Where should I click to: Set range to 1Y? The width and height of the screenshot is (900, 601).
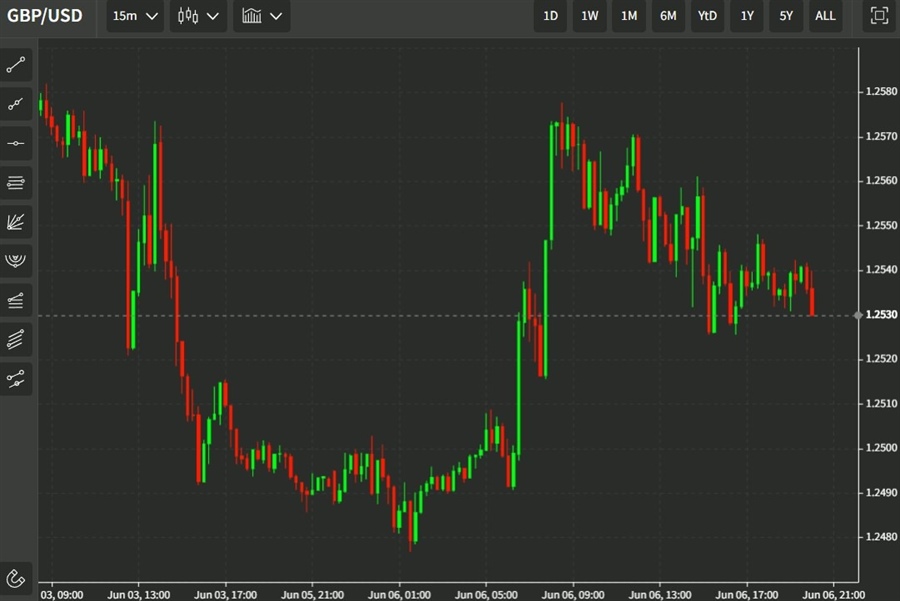747,16
